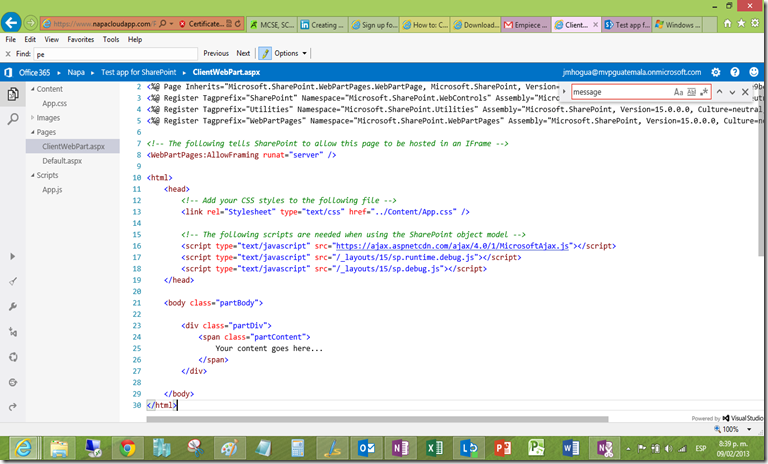Image resolution: width=768 pixels, height=464 pixels.
Task: Open Default.aspx in the file tree
Action: click(62, 161)
